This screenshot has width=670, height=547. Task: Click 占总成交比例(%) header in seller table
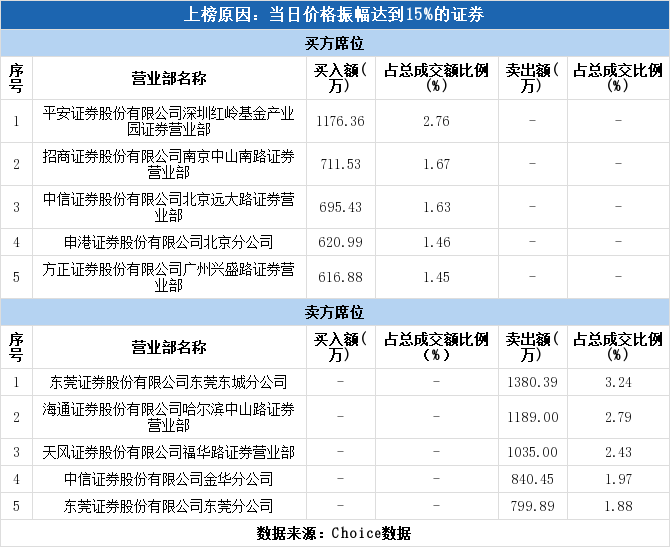(618, 347)
